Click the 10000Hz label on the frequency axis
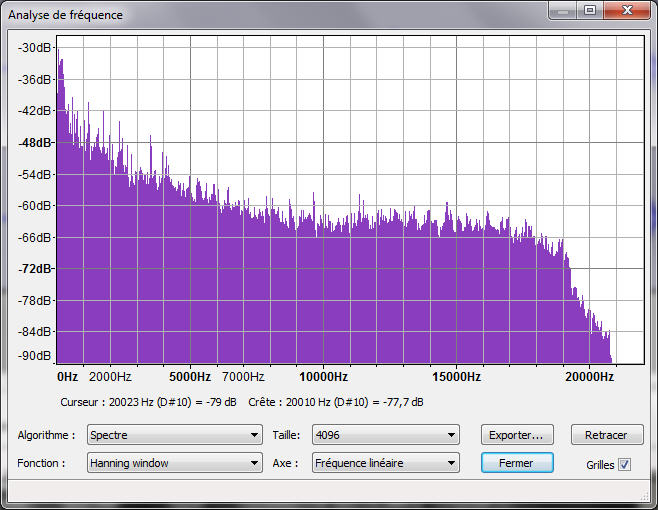The image size is (658, 510). (x=323, y=377)
